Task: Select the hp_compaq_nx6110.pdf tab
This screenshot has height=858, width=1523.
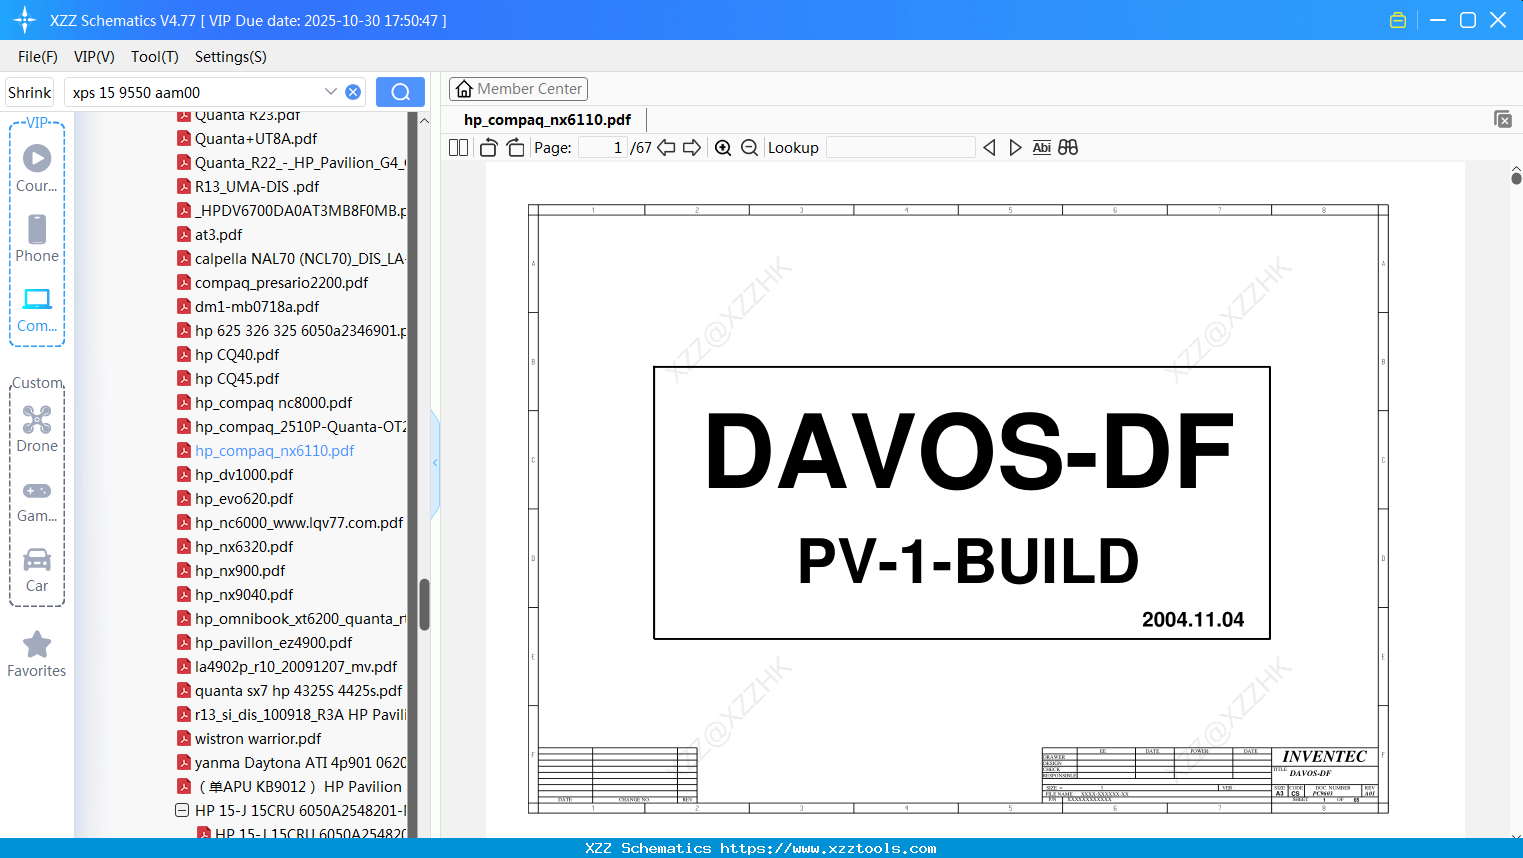Action: point(547,120)
